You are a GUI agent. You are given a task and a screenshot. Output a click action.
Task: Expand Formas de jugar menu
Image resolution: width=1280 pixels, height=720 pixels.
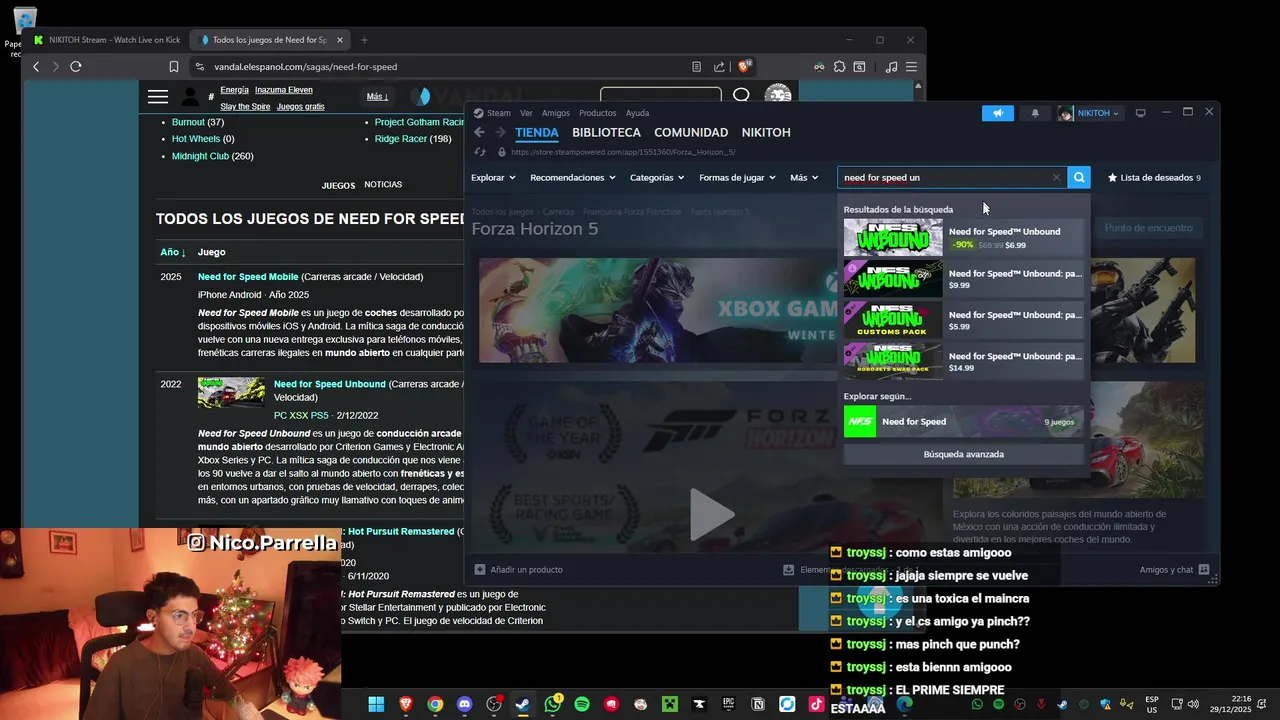click(x=737, y=178)
